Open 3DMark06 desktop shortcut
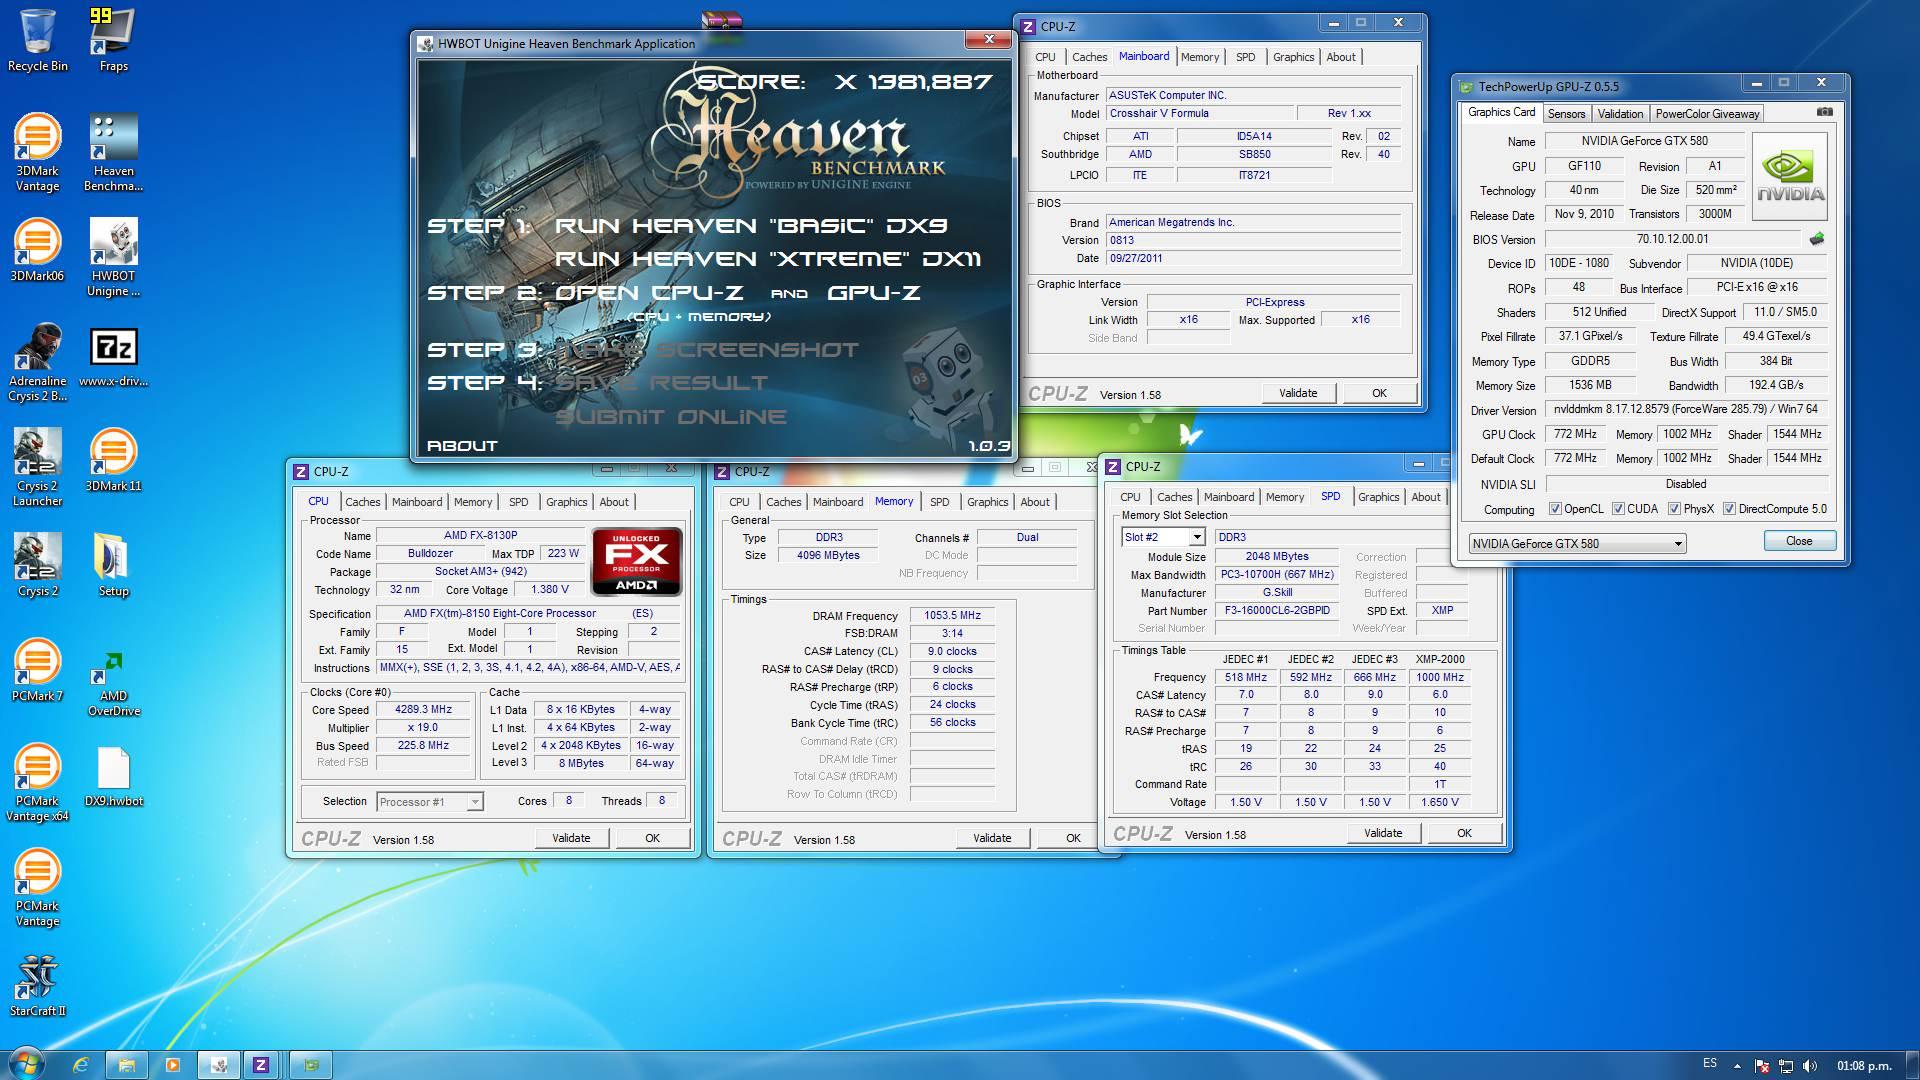The height and width of the screenshot is (1080, 1920). [x=38, y=250]
